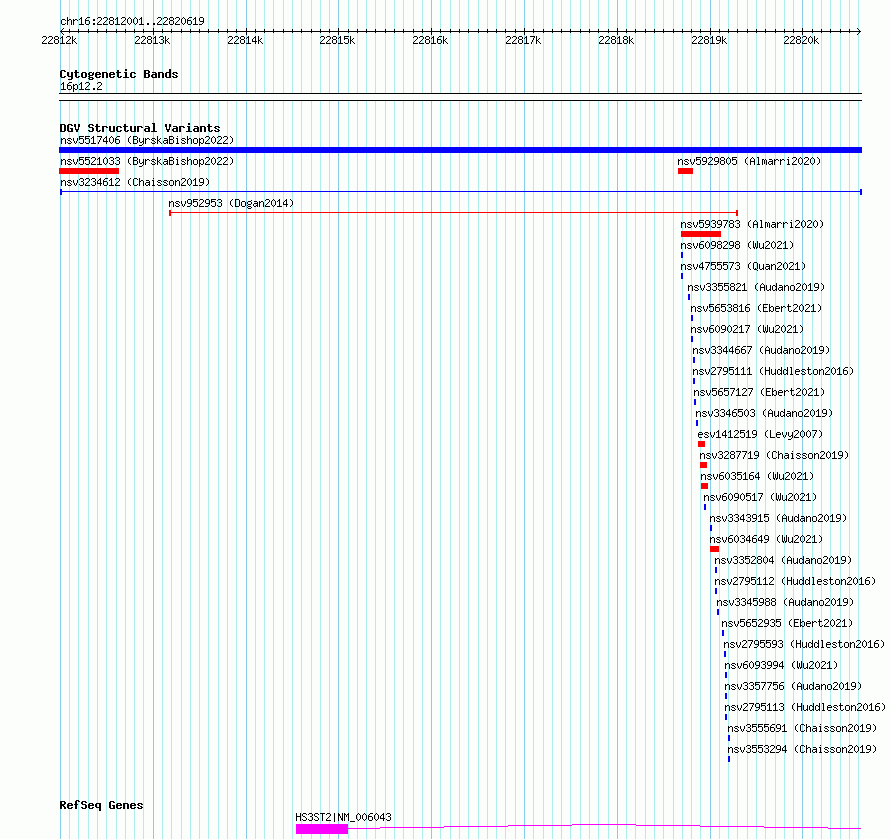Viewport: 890px width, 839px height.
Task: Open nsv2795113 (Huddleston2016) label
Action: pyautogui.click(x=805, y=707)
